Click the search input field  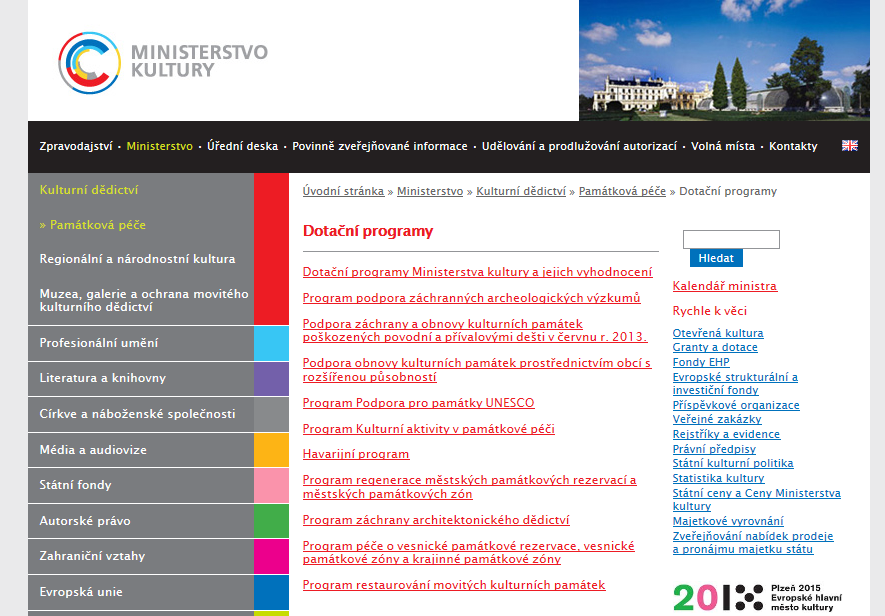point(731,239)
